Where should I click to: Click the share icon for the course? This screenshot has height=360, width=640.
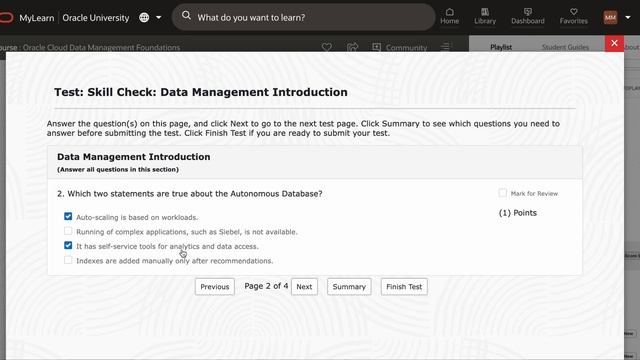pyautogui.click(x=352, y=47)
